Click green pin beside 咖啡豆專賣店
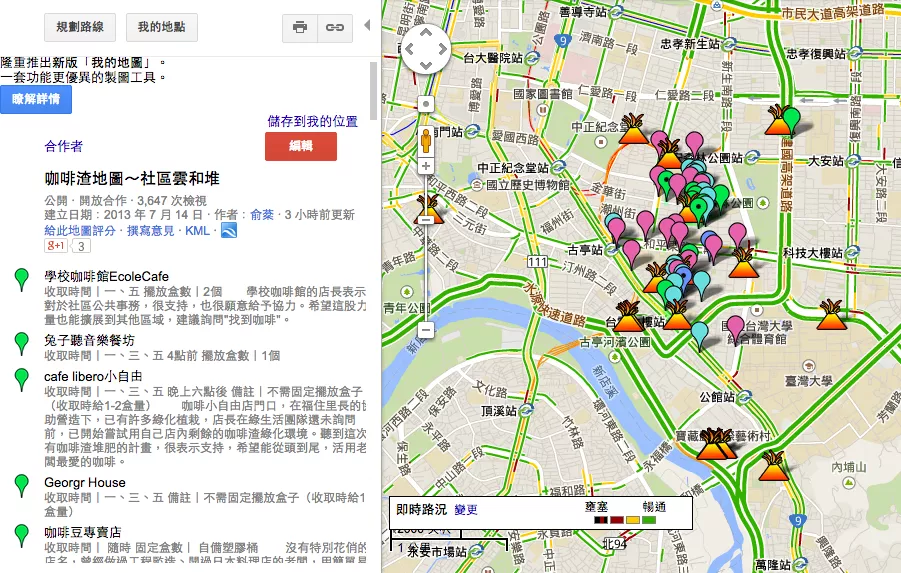This screenshot has height=573, width=901. [22, 536]
